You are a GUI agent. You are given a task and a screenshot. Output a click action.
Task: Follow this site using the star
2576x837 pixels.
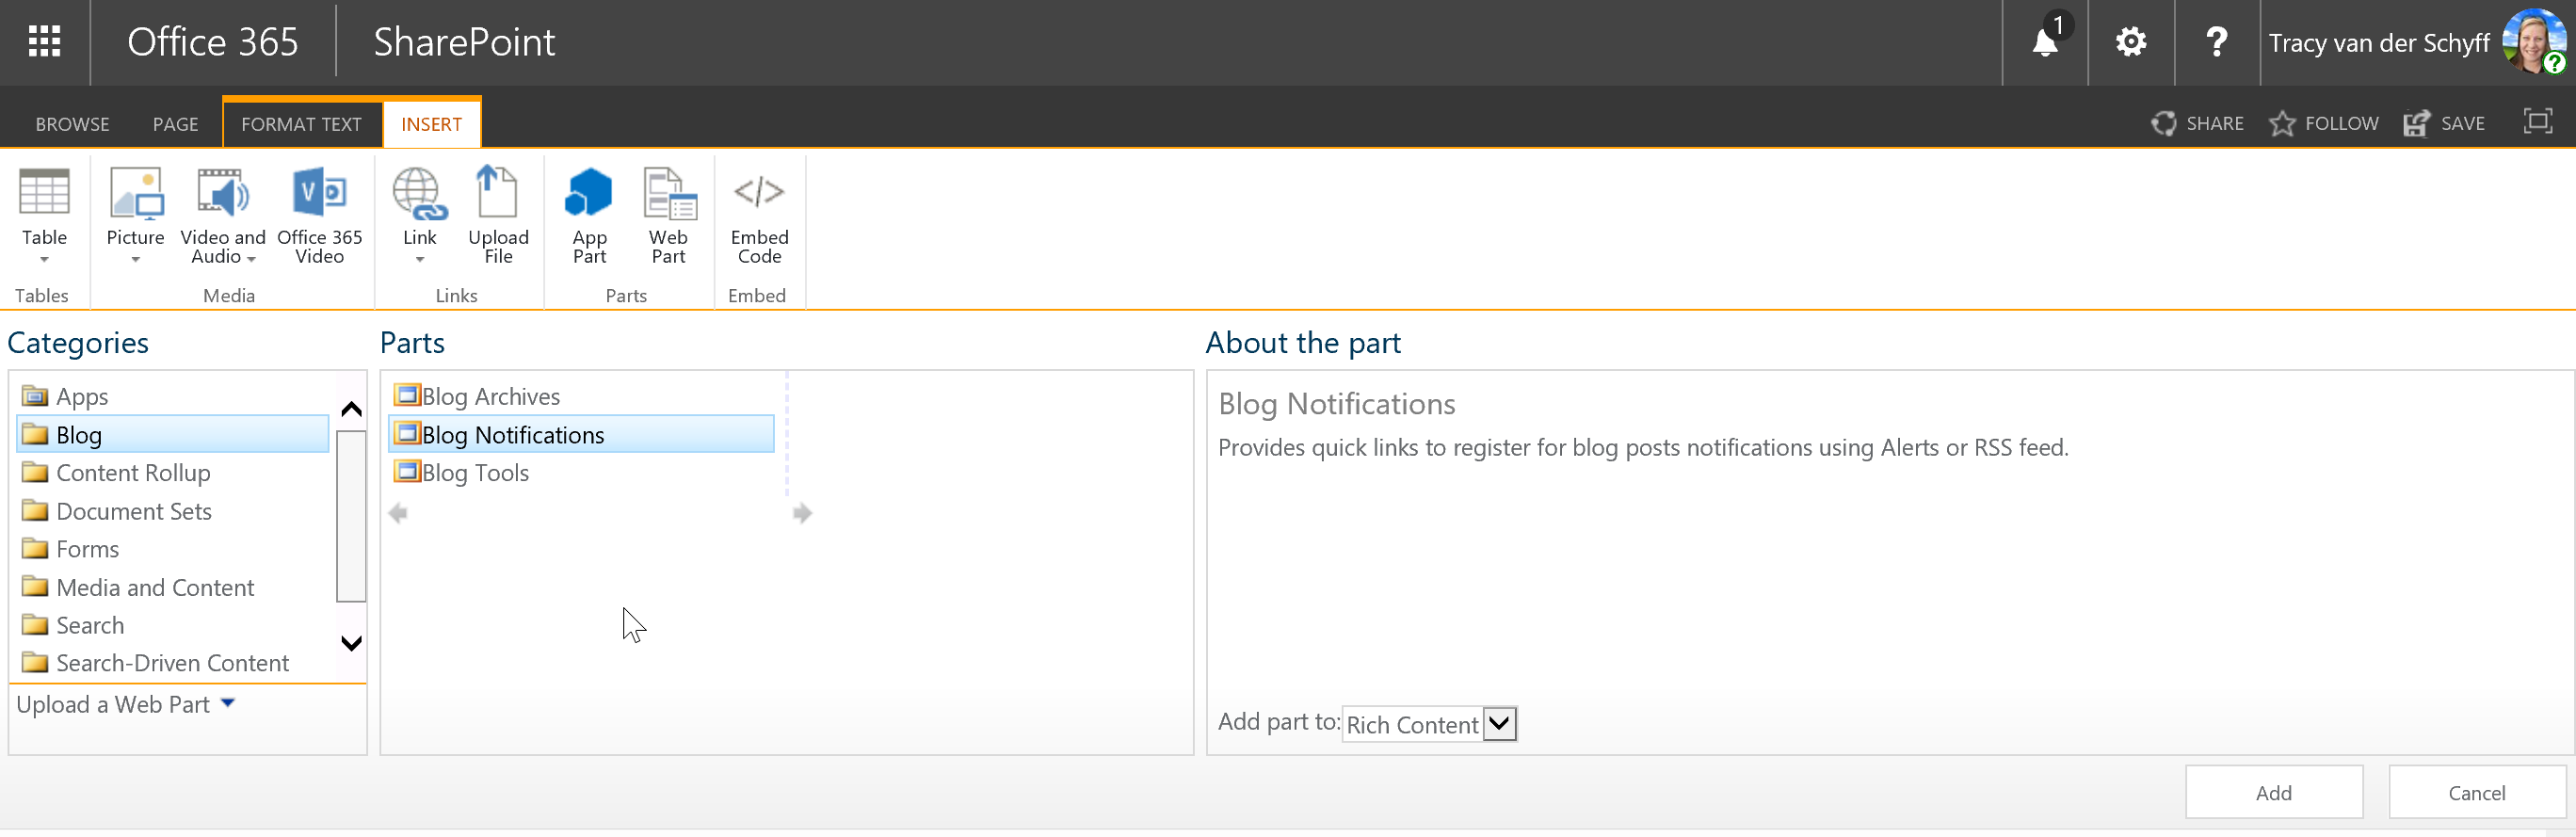pos(2323,123)
